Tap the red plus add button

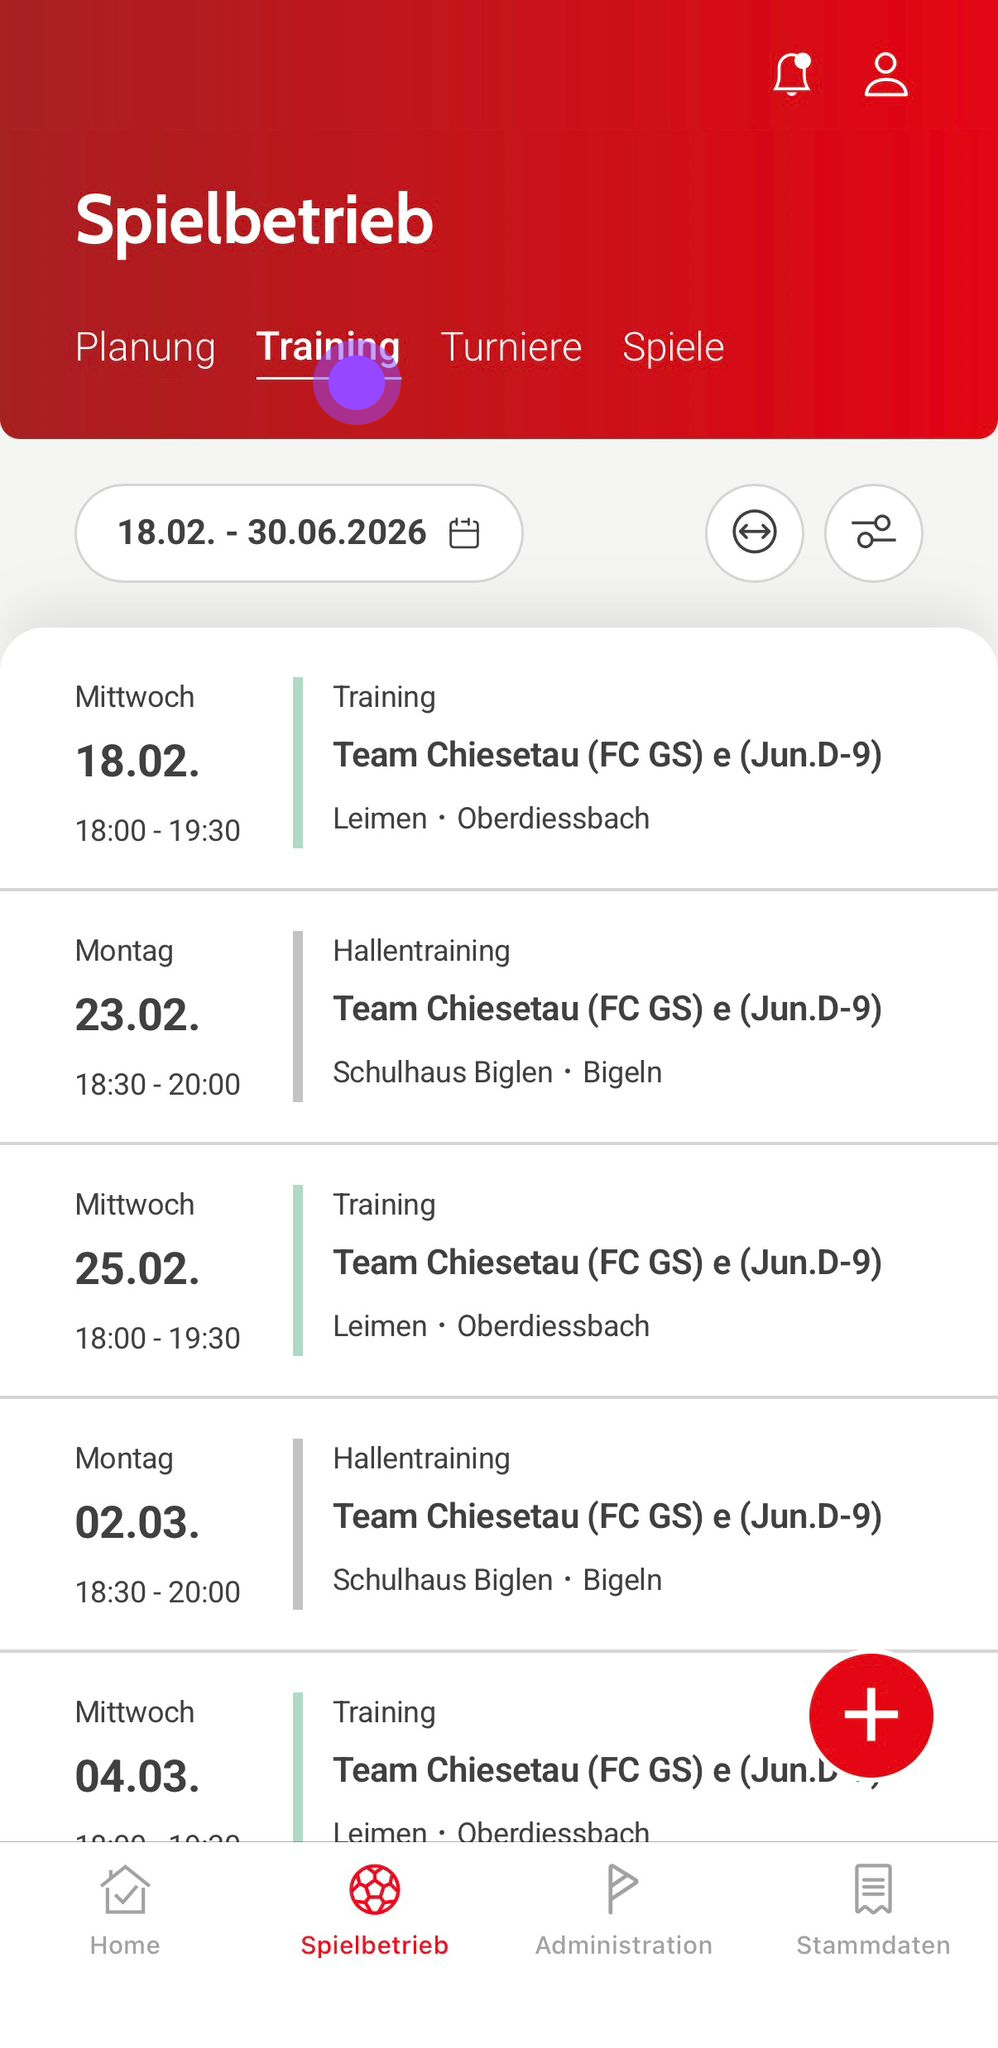(870, 1714)
